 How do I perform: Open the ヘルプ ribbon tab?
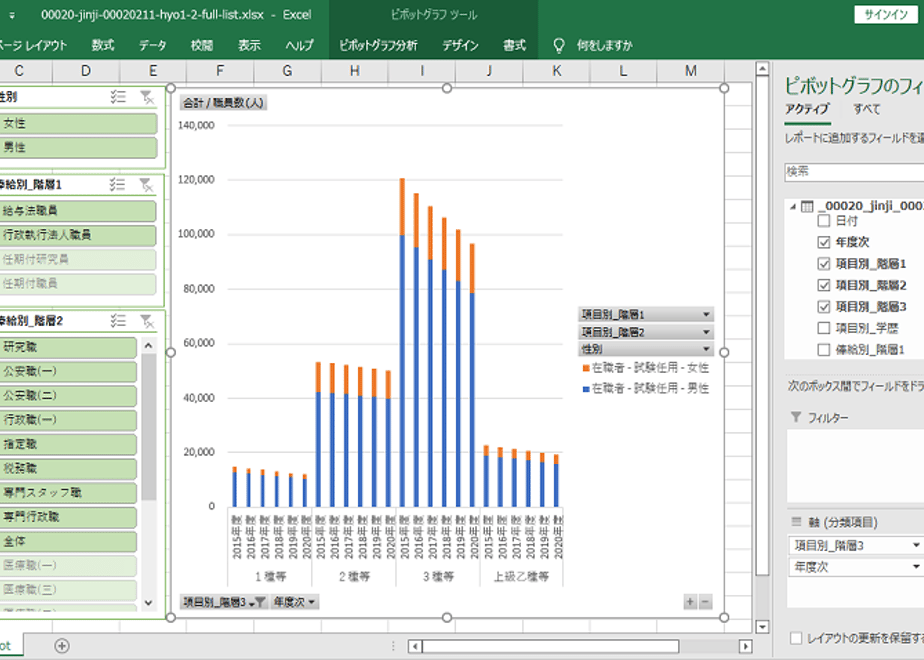(299, 45)
